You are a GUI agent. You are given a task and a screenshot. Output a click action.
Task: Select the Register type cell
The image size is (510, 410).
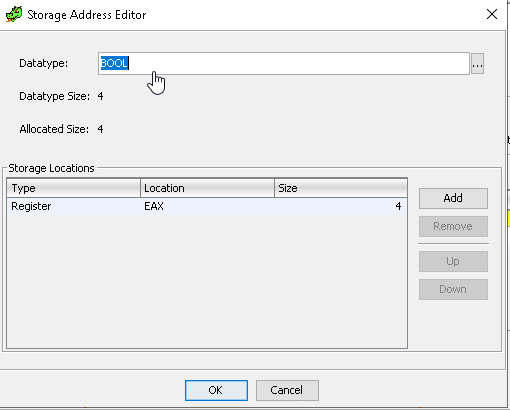coord(73,206)
